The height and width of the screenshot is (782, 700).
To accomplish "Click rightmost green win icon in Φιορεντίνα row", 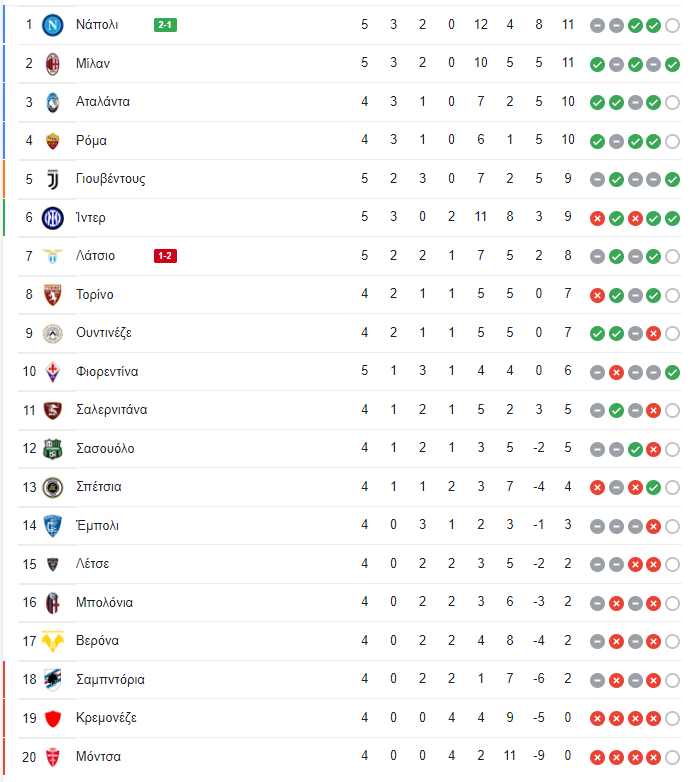I will click(672, 372).
